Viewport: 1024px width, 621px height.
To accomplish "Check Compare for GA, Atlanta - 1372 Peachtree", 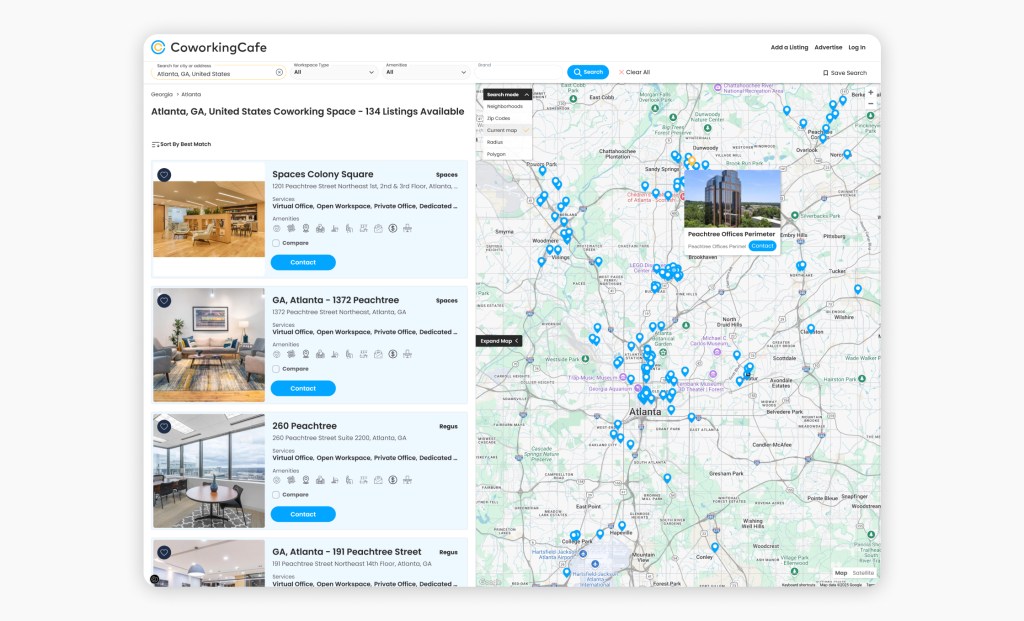I will [x=276, y=369].
